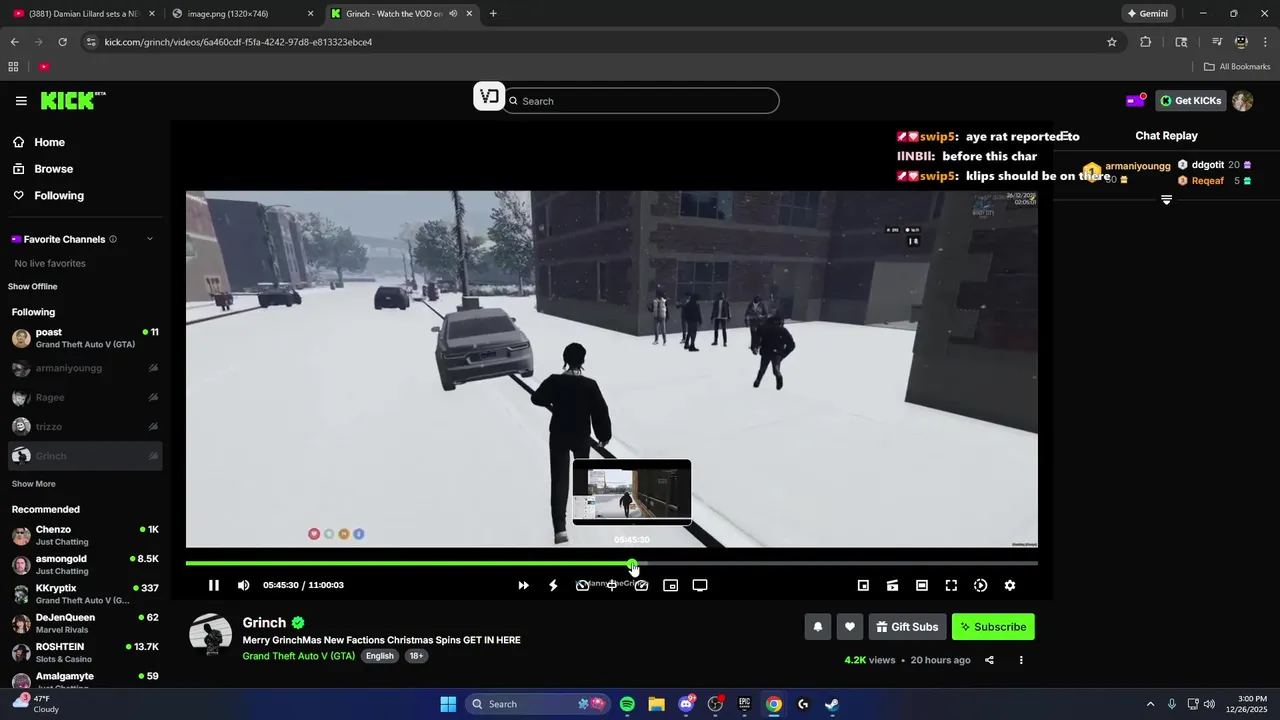Click the Favorite Channels info icon
The height and width of the screenshot is (720, 1280).
coord(113,239)
